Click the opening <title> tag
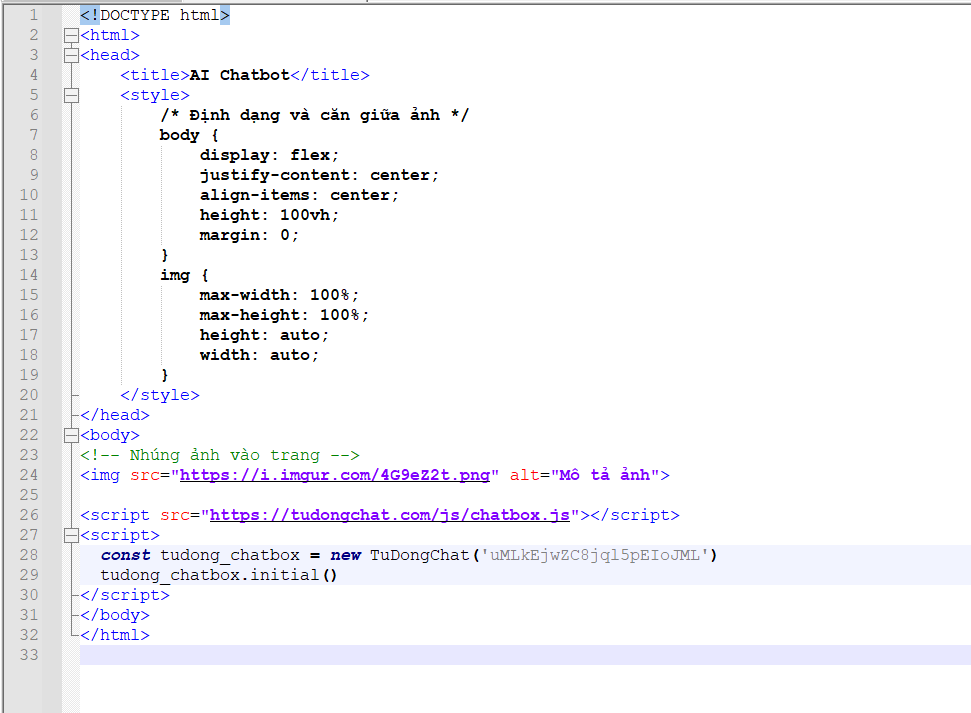Image resolution: width=971 pixels, height=713 pixels. click(155, 75)
